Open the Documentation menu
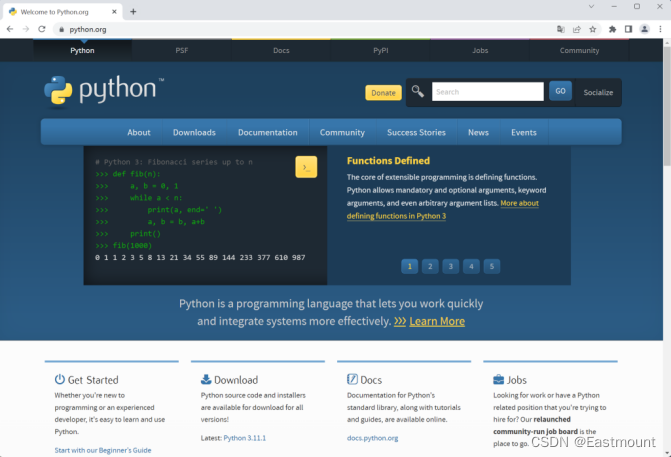This screenshot has width=671, height=457. [268, 133]
